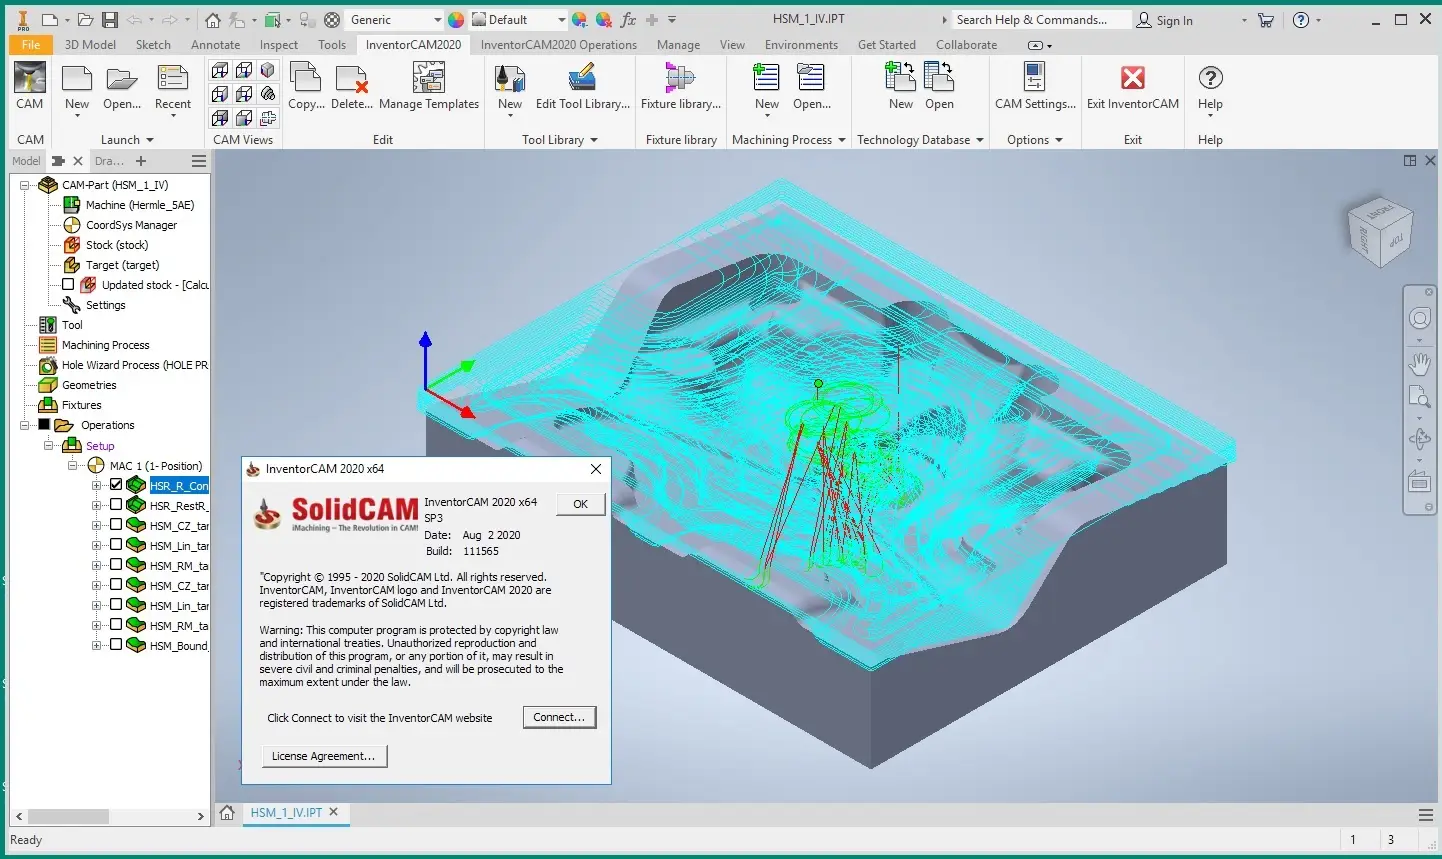Image resolution: width=1442 pixels, height=859 pixels.
Task: Toggle the Updated stock checkbox
Action: pos(68,285)
